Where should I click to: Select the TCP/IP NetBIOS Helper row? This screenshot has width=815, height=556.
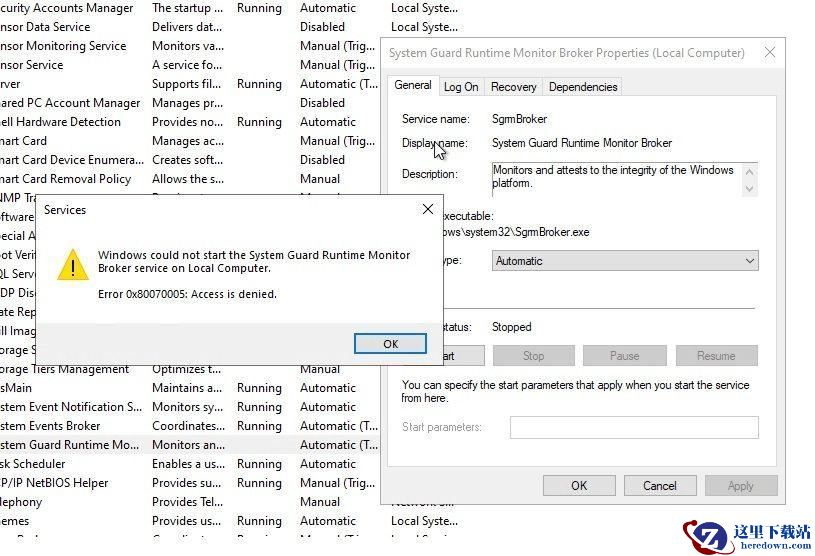pyautogui.click(x=189, y=483)
